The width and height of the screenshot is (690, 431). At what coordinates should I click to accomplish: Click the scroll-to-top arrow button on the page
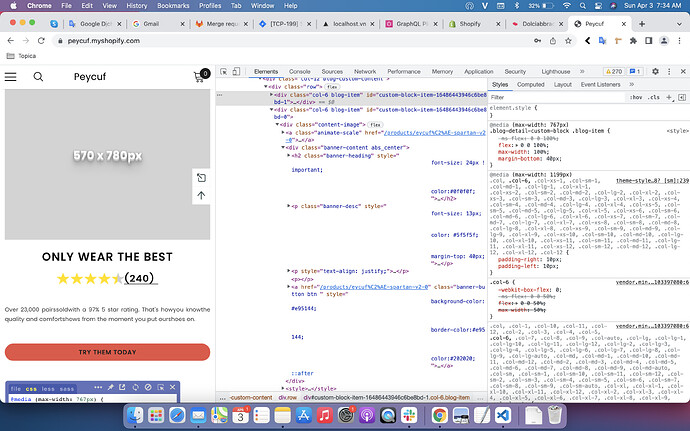[201, 195]
